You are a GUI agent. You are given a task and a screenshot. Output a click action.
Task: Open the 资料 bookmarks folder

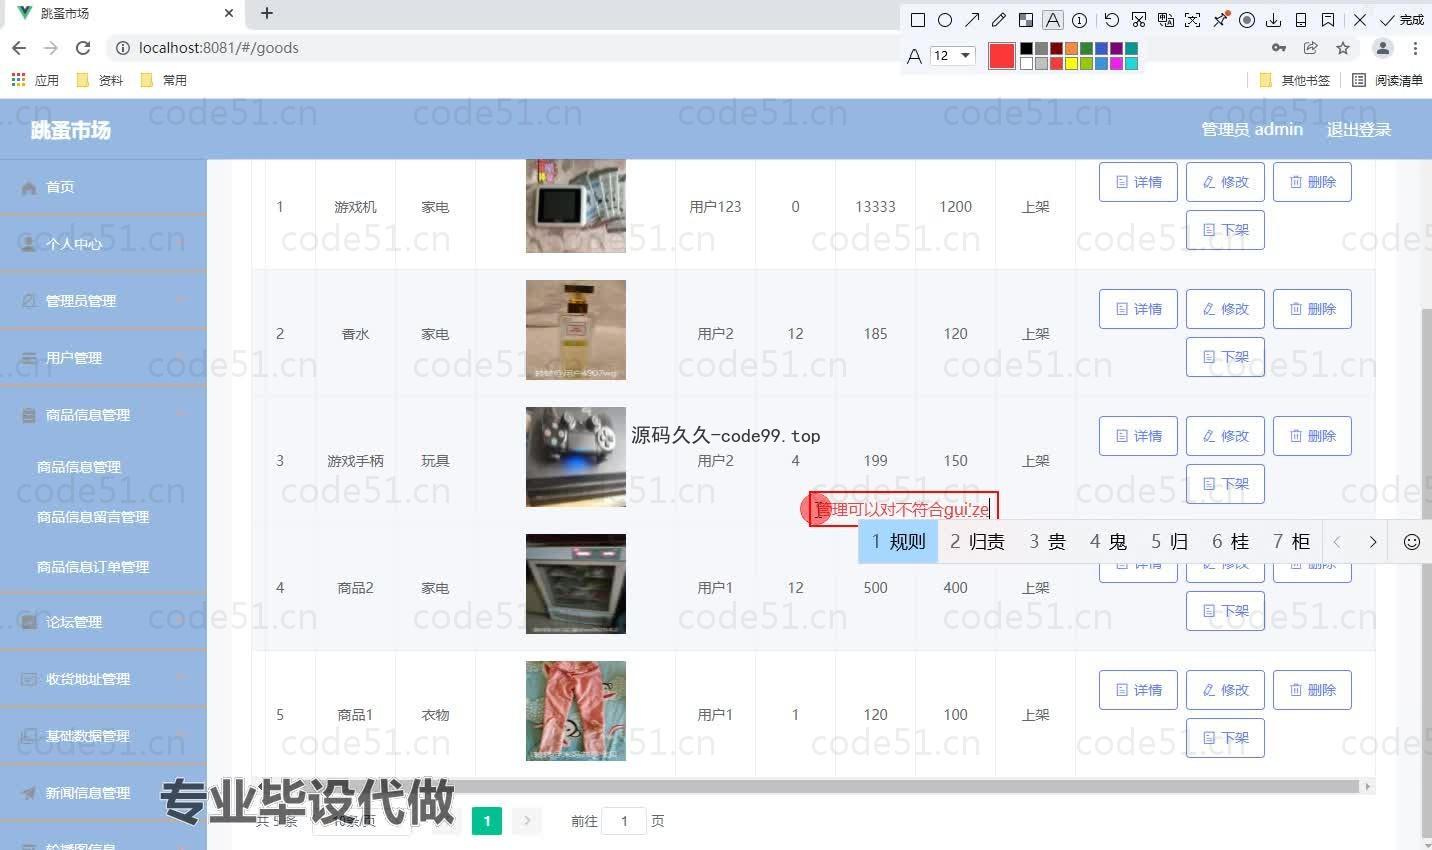[100, 80]
